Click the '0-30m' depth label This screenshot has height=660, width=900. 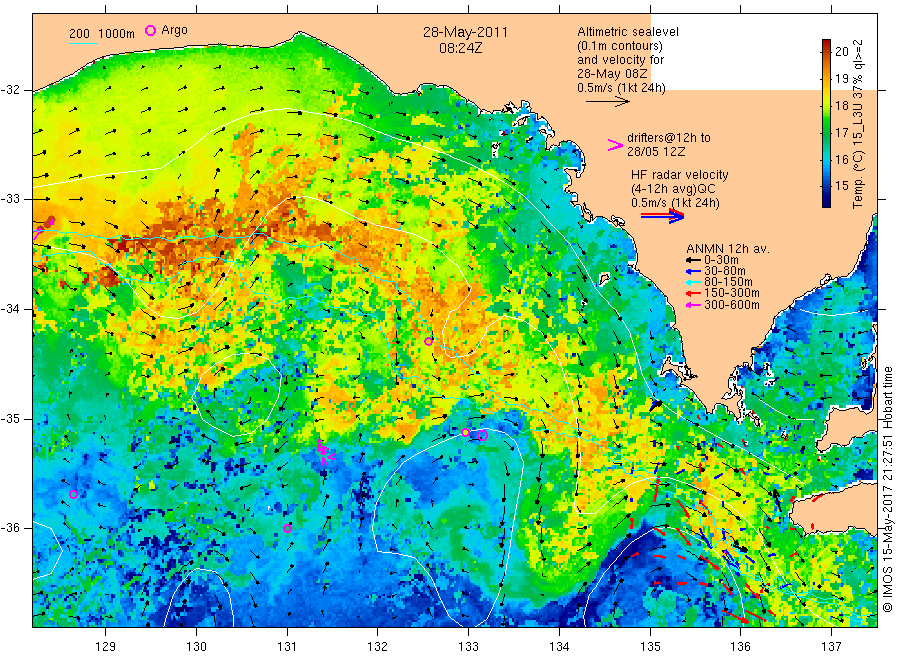[721, 260]
